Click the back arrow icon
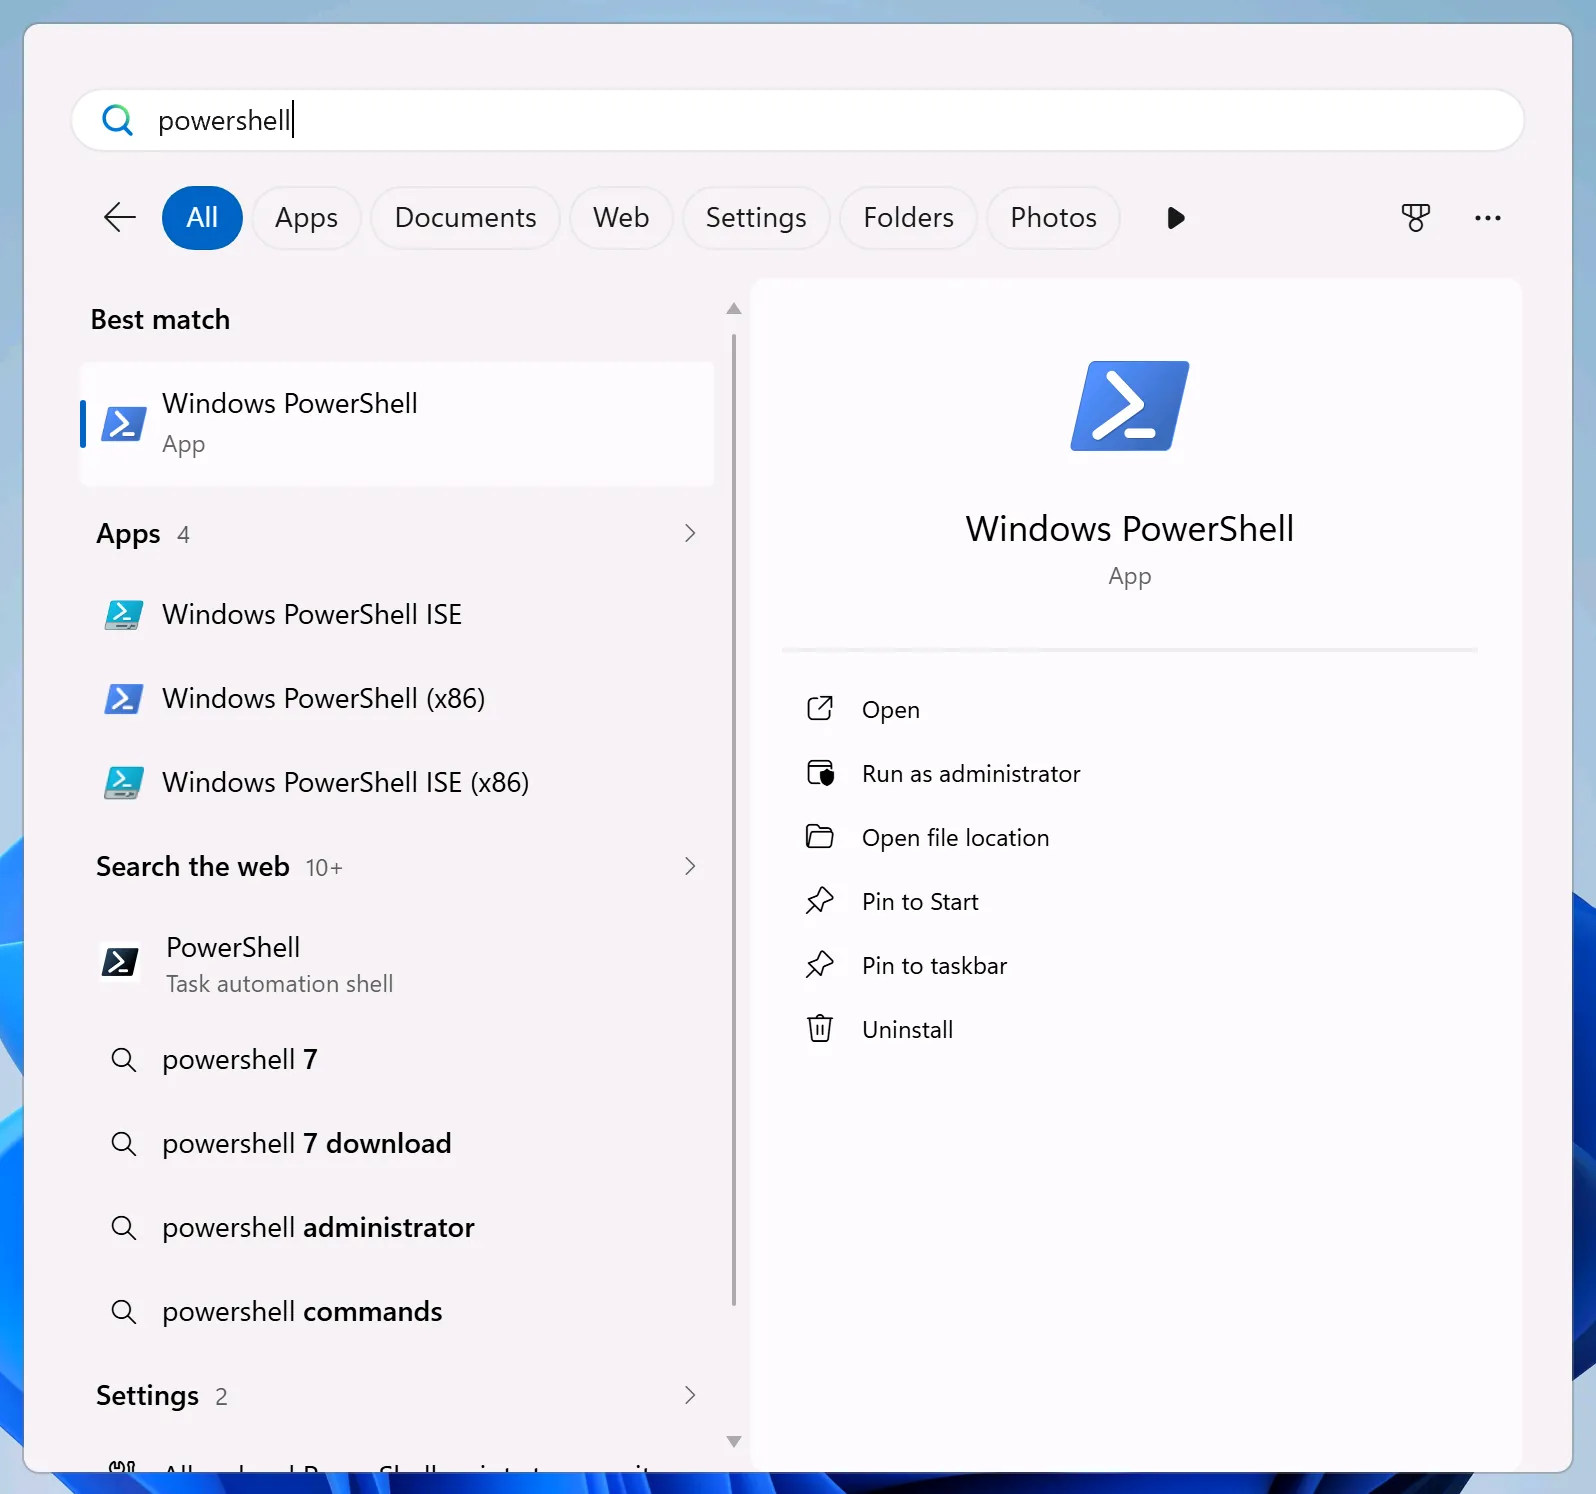This screenshot has width=1596, height=1494. pyautogui.click(x=120, y=217)
